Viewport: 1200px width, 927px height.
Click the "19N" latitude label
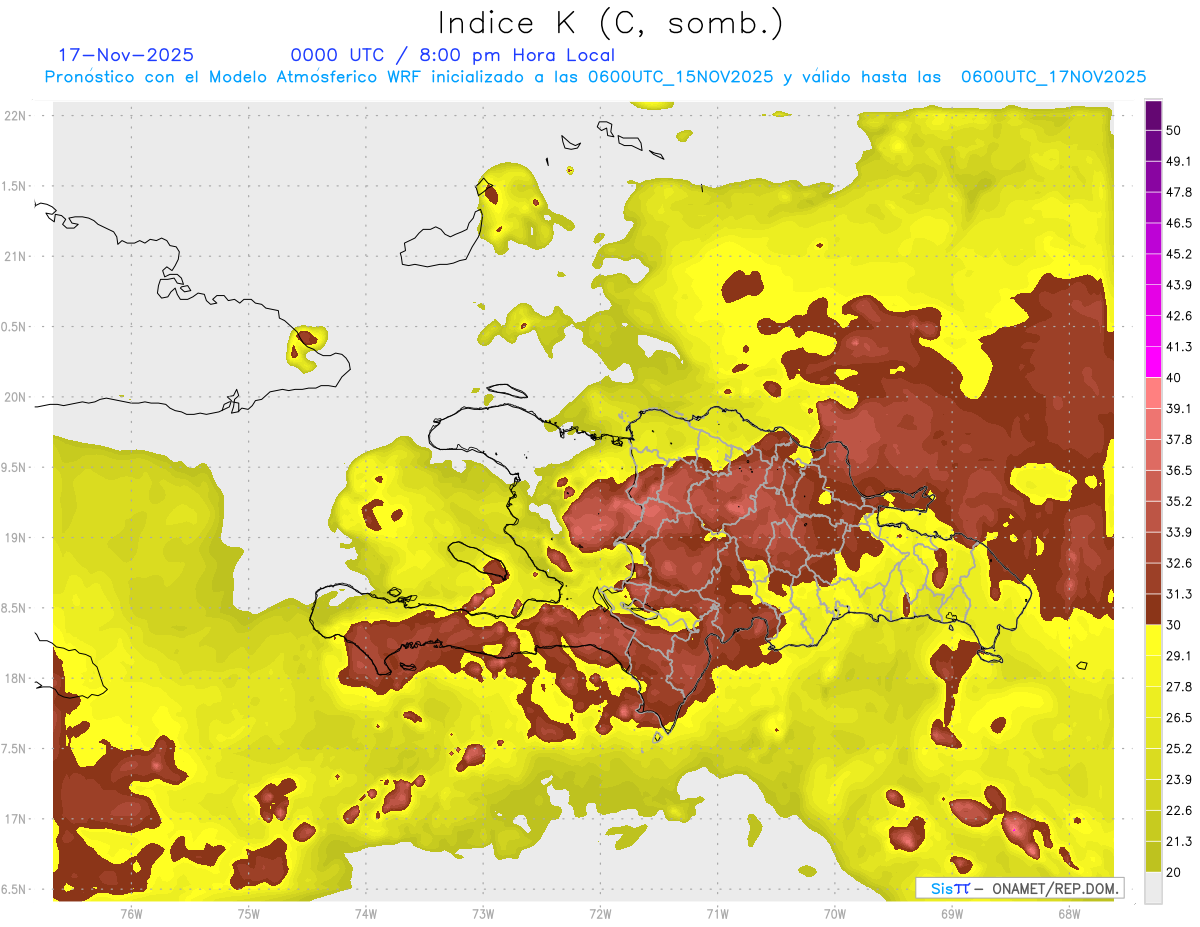coord(15,538)
